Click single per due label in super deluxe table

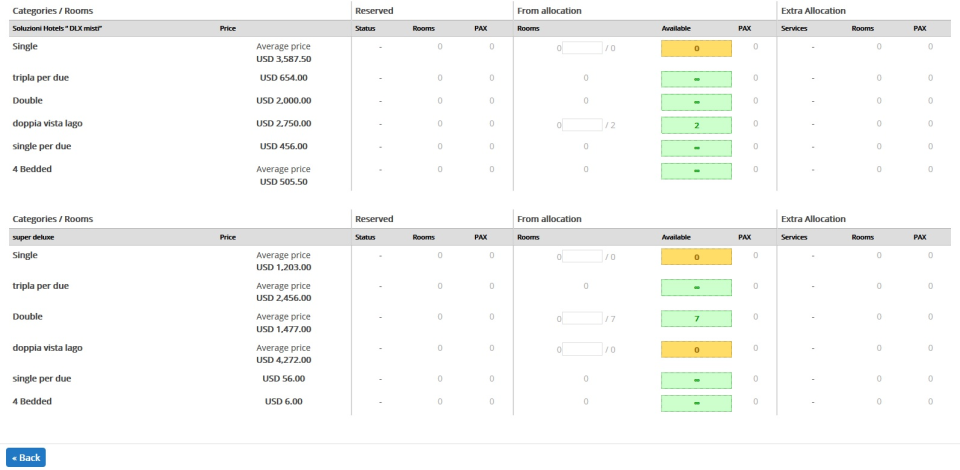click(42, 379)
